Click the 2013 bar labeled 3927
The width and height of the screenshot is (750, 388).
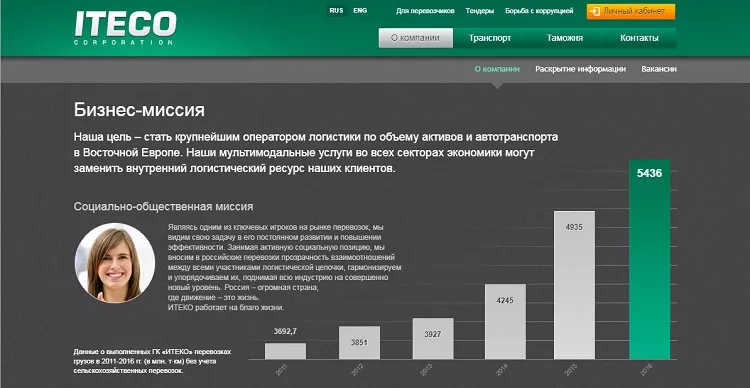coord(433,338)
